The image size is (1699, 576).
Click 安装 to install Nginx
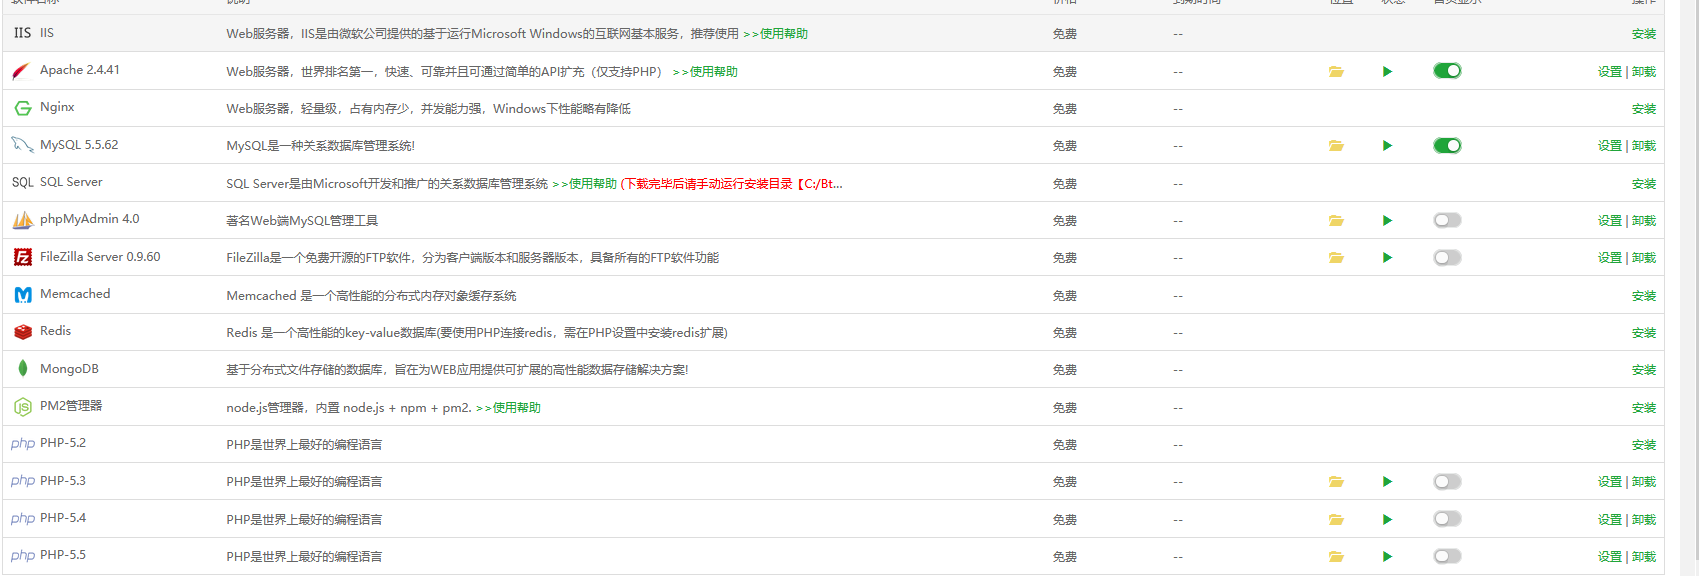pyautogui.click(x=1644, y=109)
